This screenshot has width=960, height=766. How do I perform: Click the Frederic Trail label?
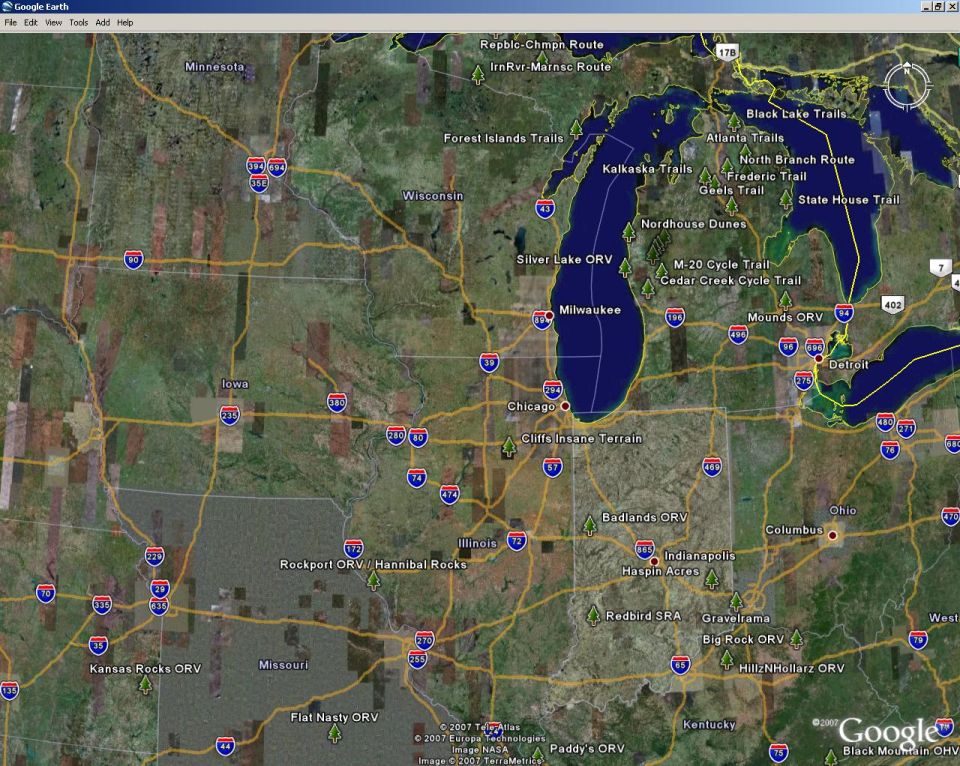tap(767, 176)
